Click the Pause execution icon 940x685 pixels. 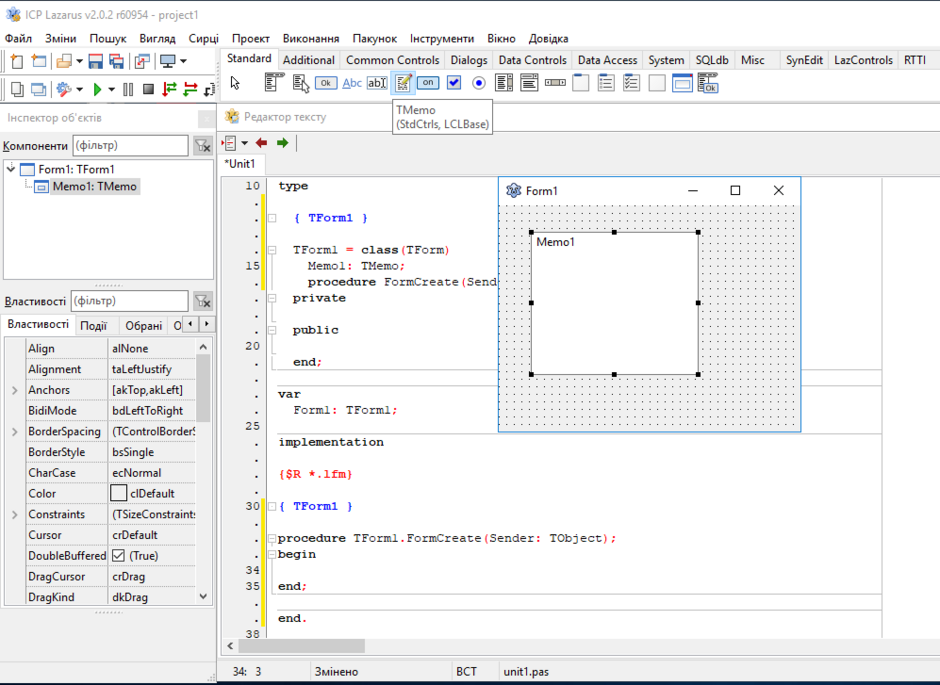pos(128,90)
